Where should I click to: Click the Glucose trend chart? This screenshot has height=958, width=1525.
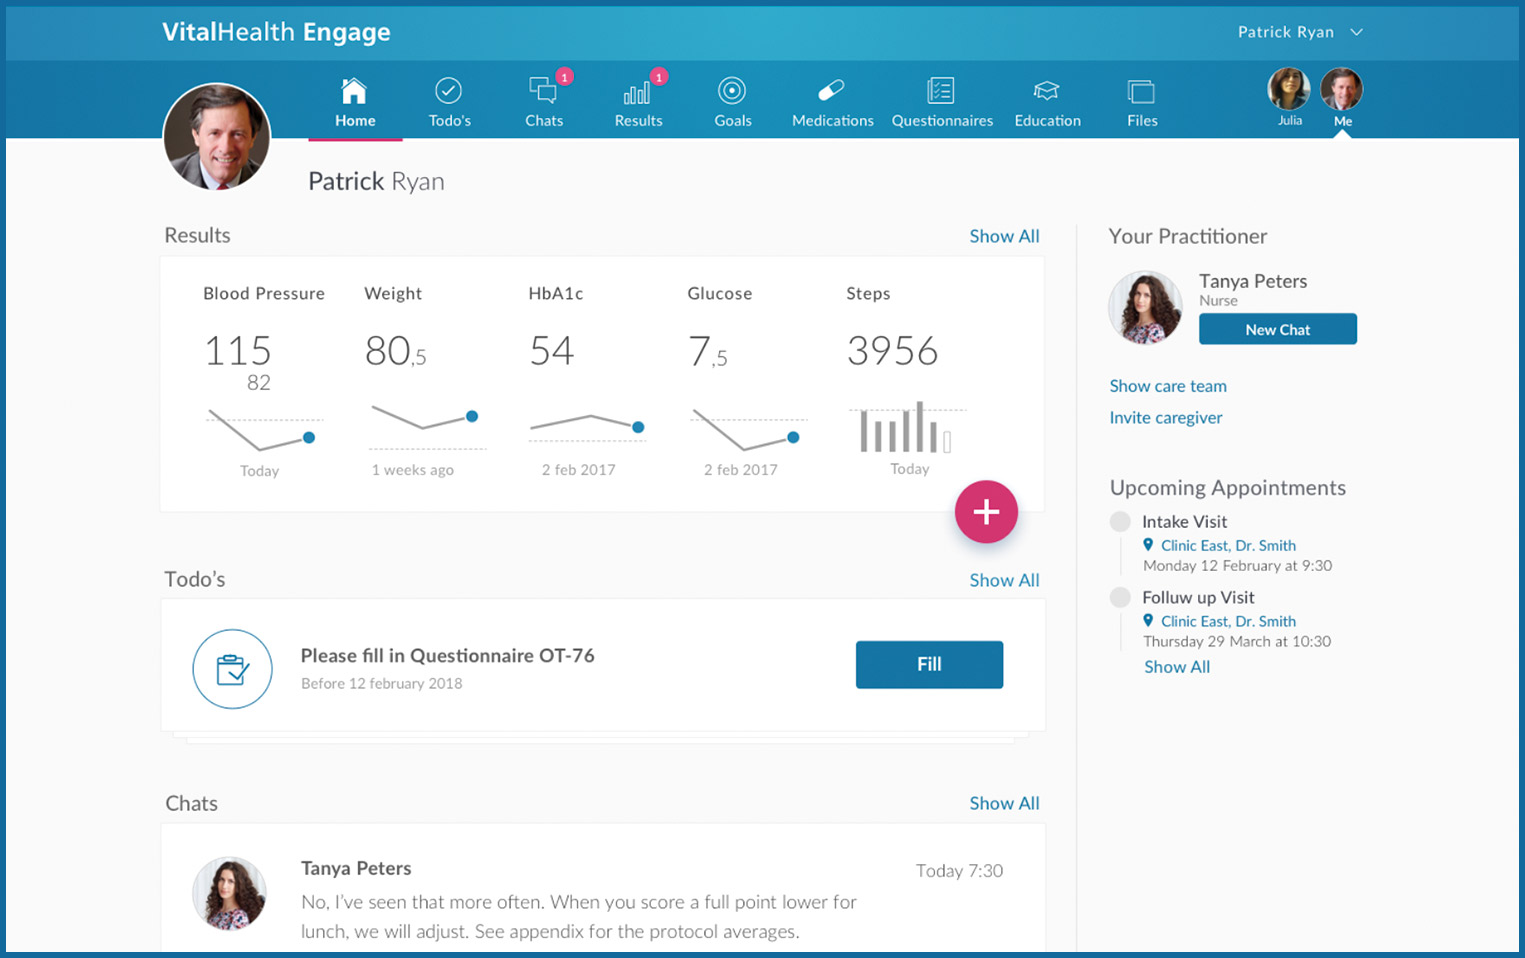[747, 429]
